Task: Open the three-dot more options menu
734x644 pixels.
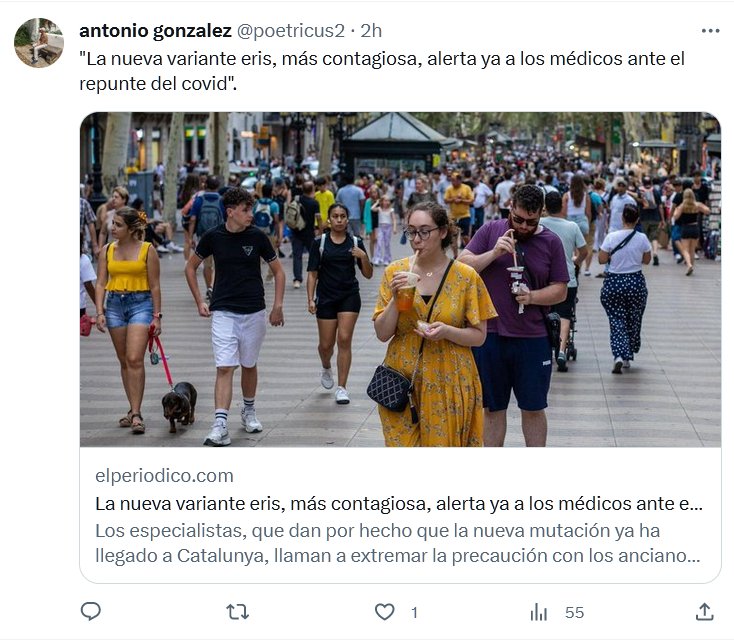Action: pos(711,31)
